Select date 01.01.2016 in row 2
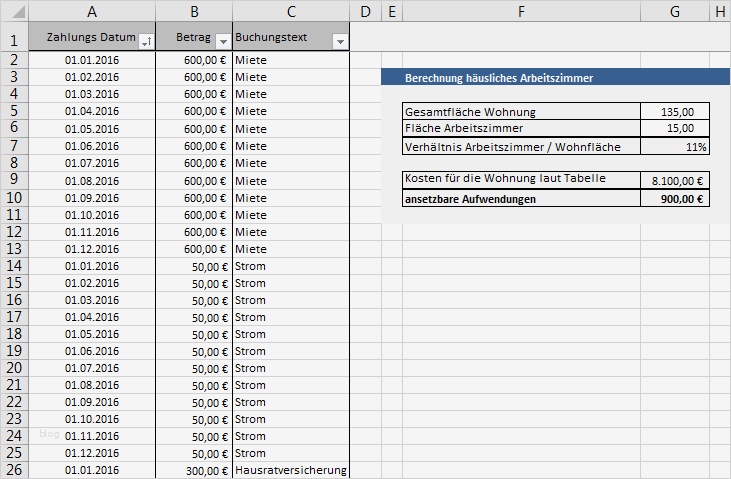Viewport: 731px width, 479px height. (x=92, y=60)
